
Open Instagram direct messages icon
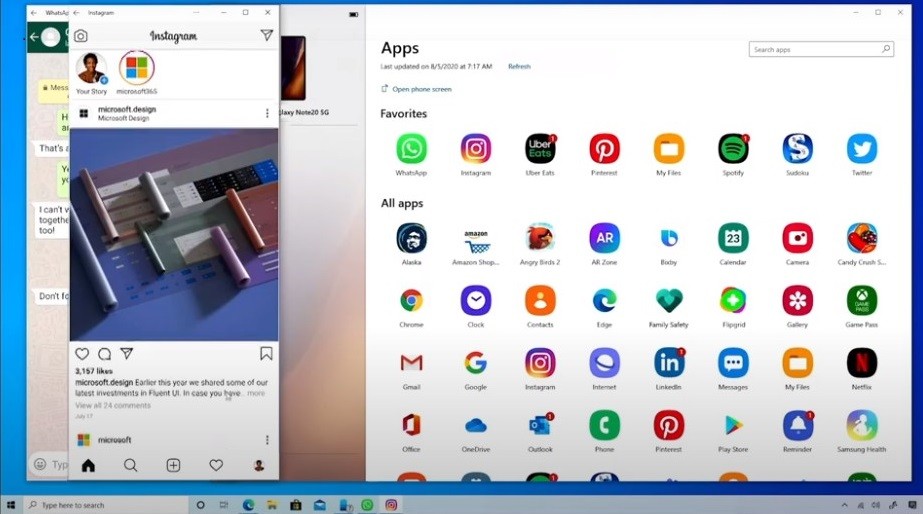pyautogui.click(x=267, y=35)
